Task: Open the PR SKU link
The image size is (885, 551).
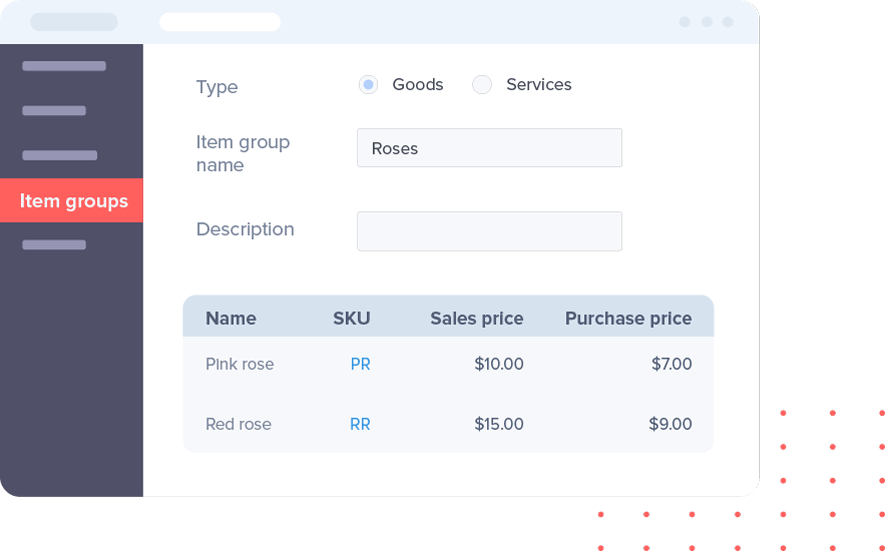Action: pos(360,364)
